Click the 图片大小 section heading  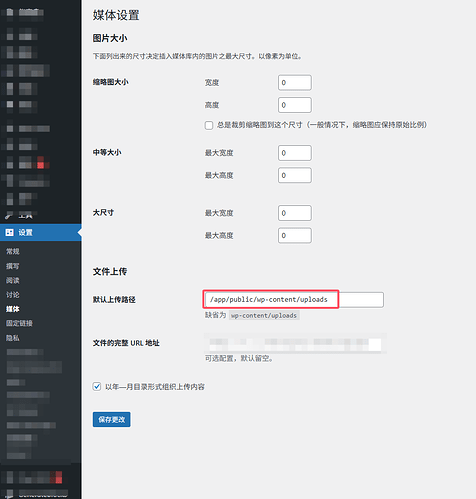[110, 38]
